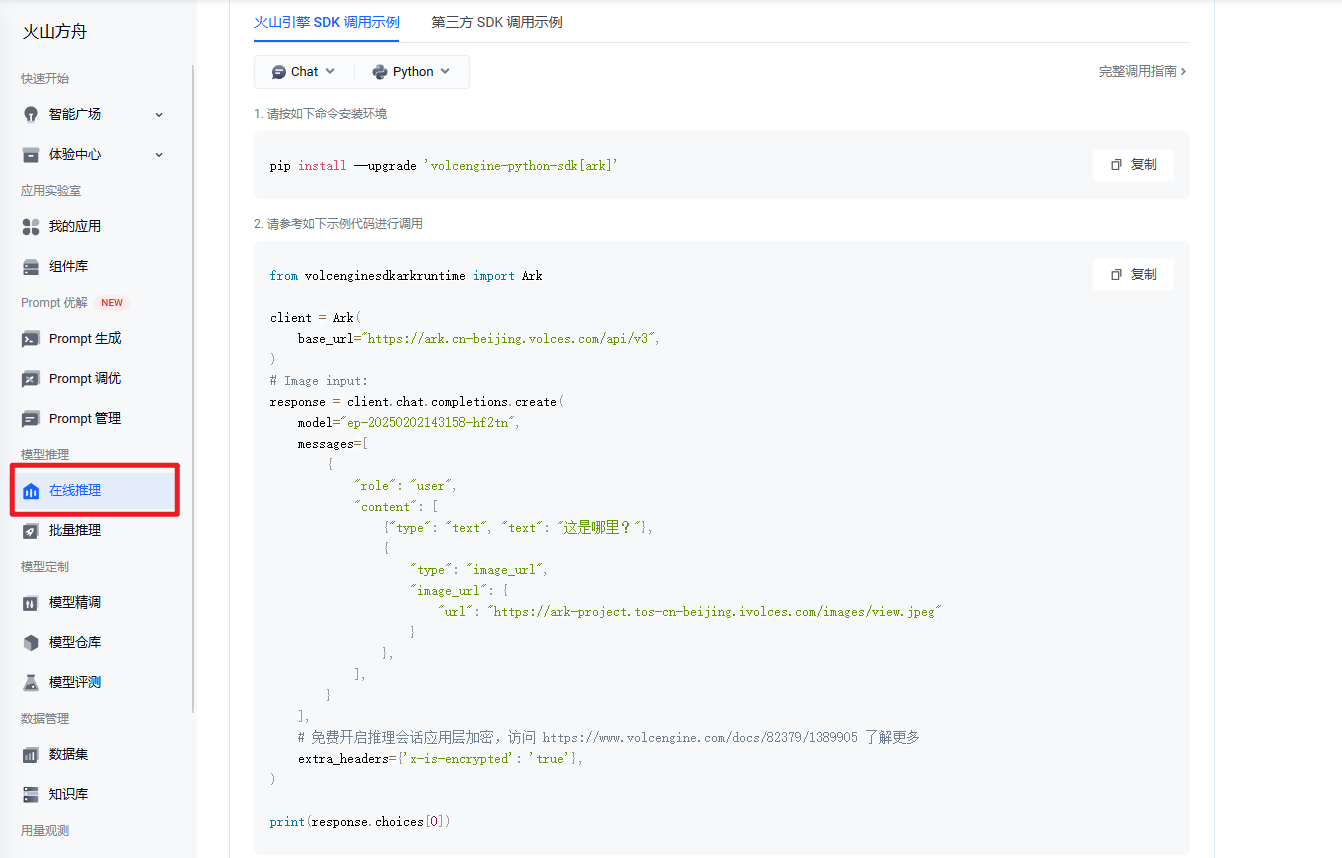This screenshot has height=858, width=1342.
Task: Click the 用量观测 section heading
Action: click(x=45, y=831)
